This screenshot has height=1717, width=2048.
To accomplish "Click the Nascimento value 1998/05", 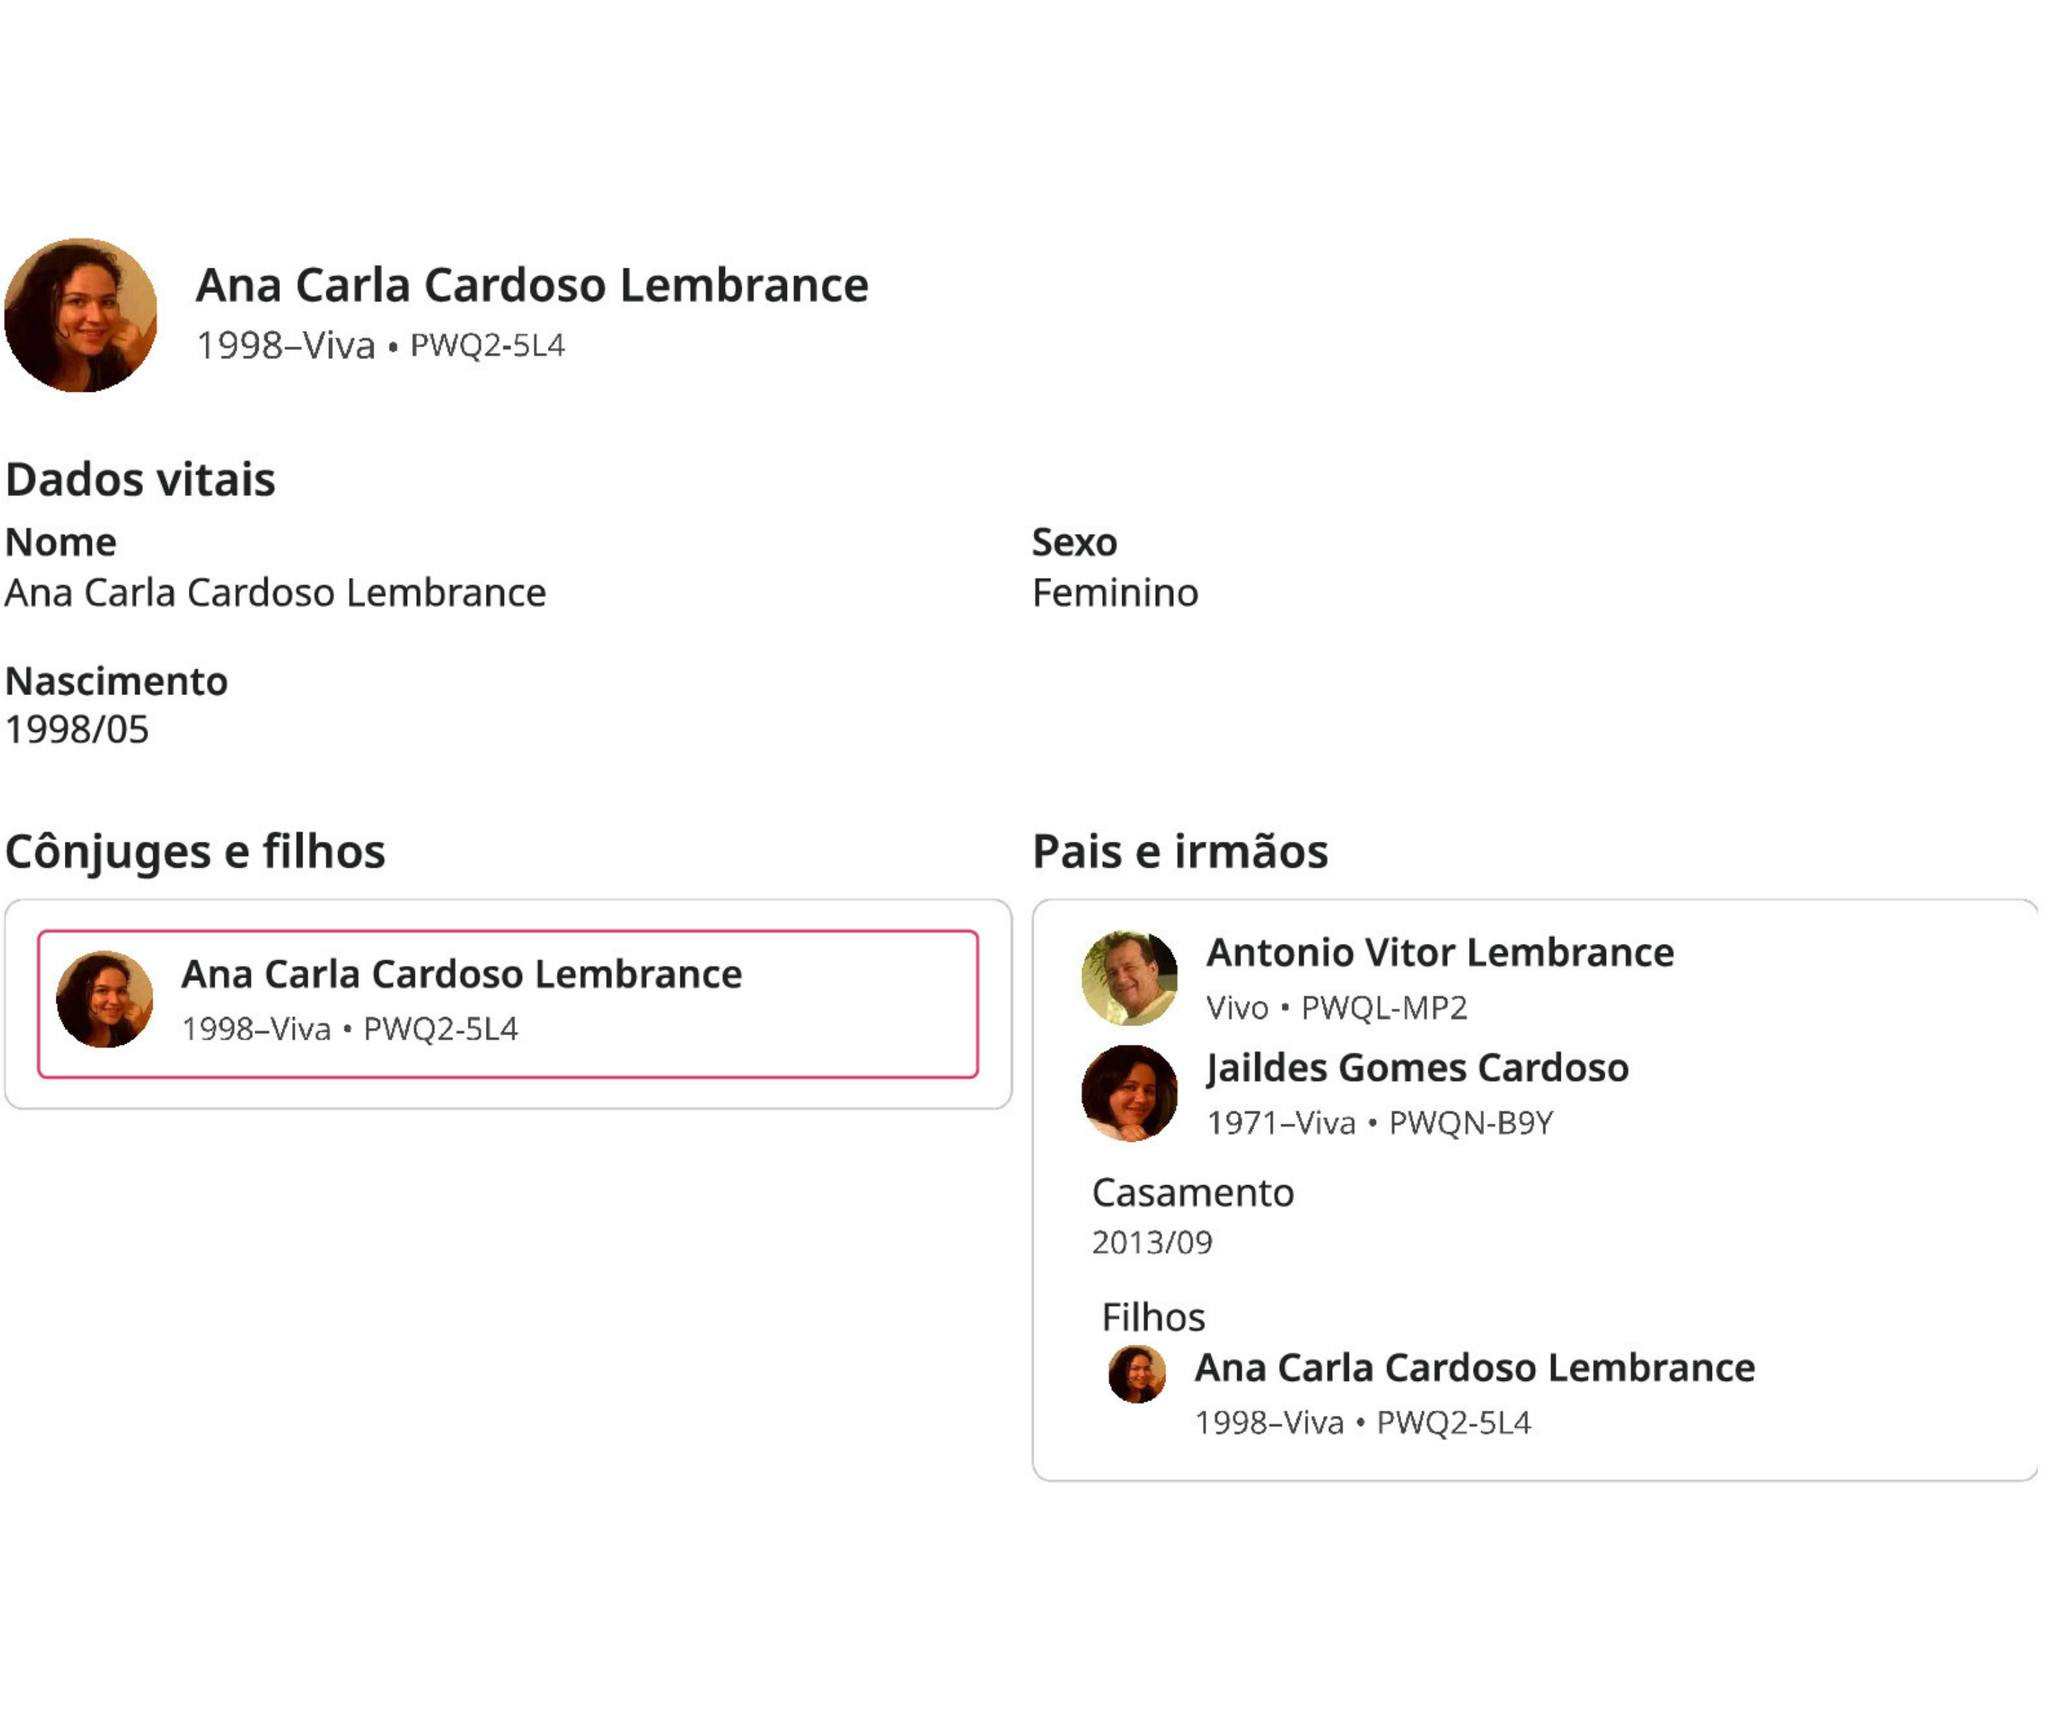I will coord(77,729).
